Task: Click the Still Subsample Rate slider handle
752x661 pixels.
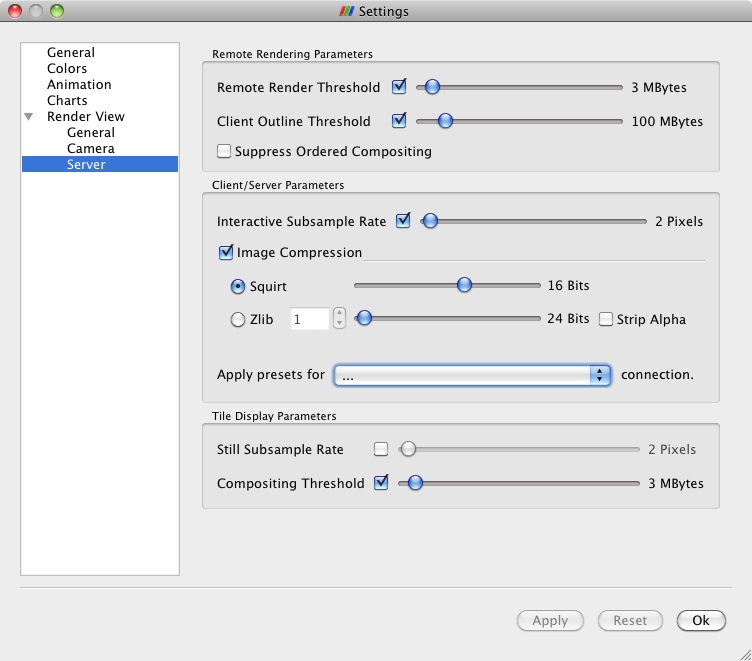Action: pos(408,449)
